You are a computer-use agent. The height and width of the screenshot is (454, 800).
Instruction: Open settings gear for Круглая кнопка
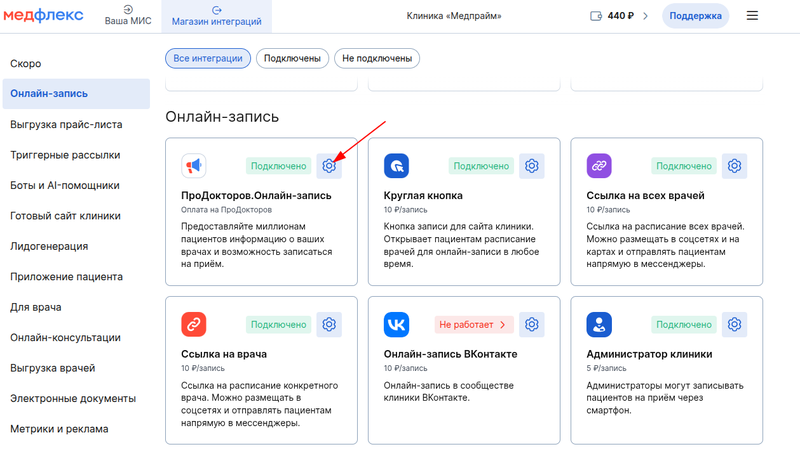tap(532, 166)
